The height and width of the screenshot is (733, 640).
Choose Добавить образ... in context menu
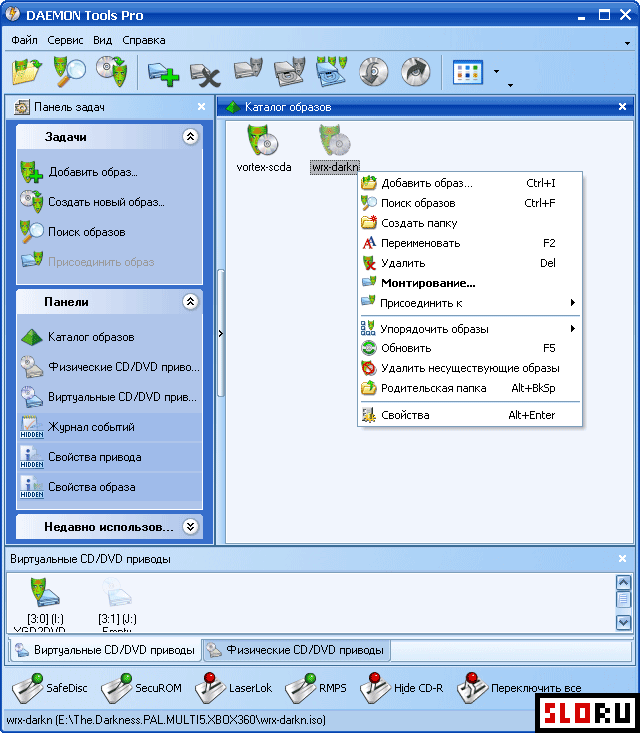[469, 183]
